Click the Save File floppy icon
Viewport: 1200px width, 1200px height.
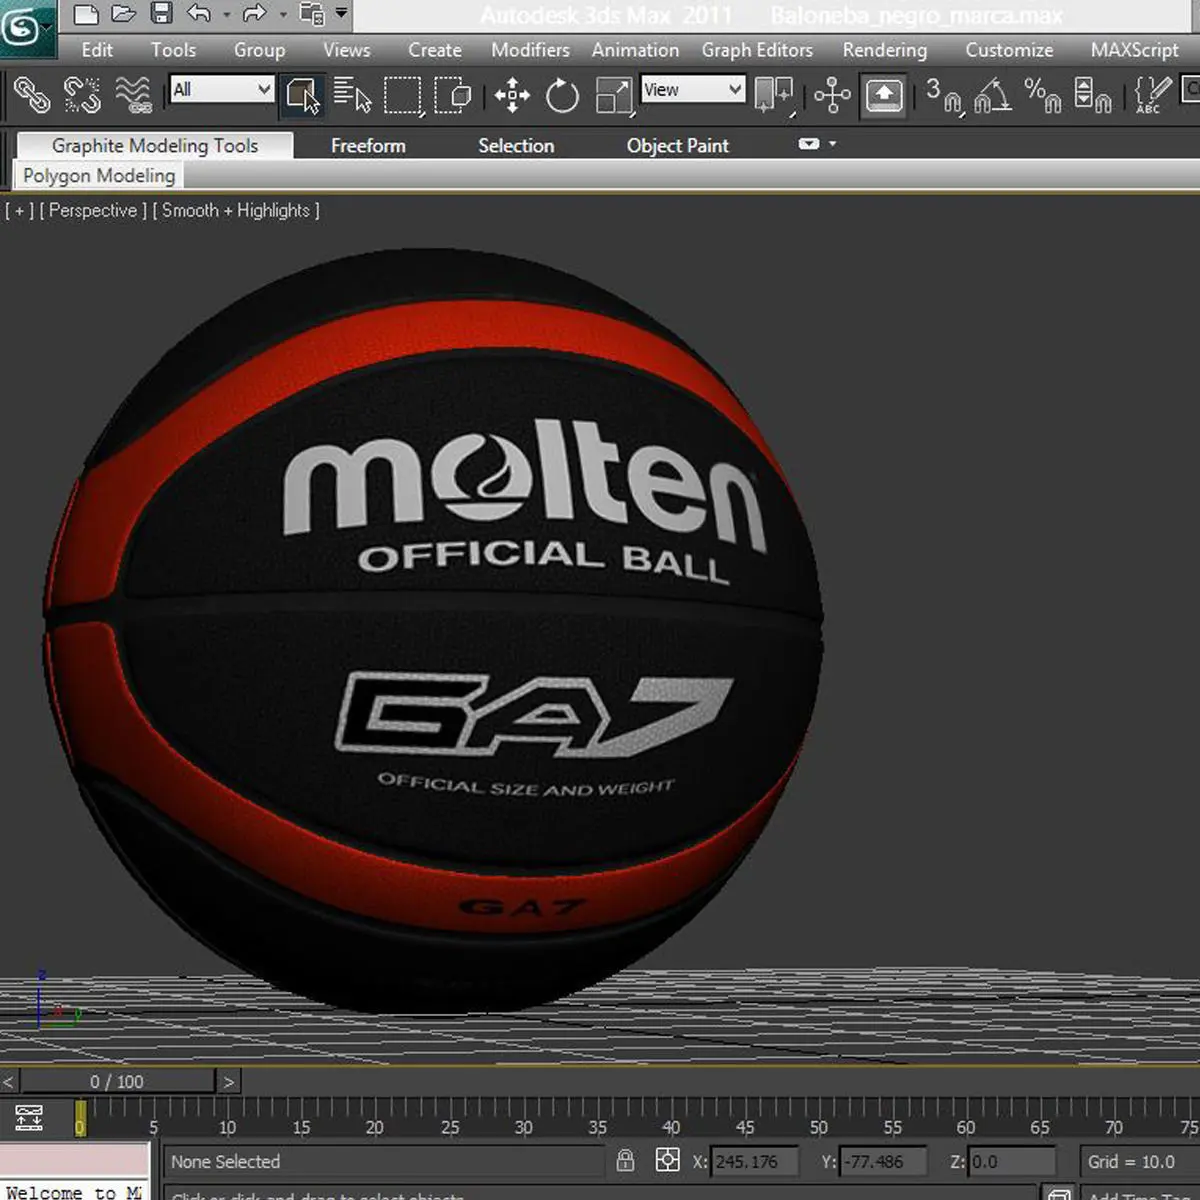pos(161,14)
